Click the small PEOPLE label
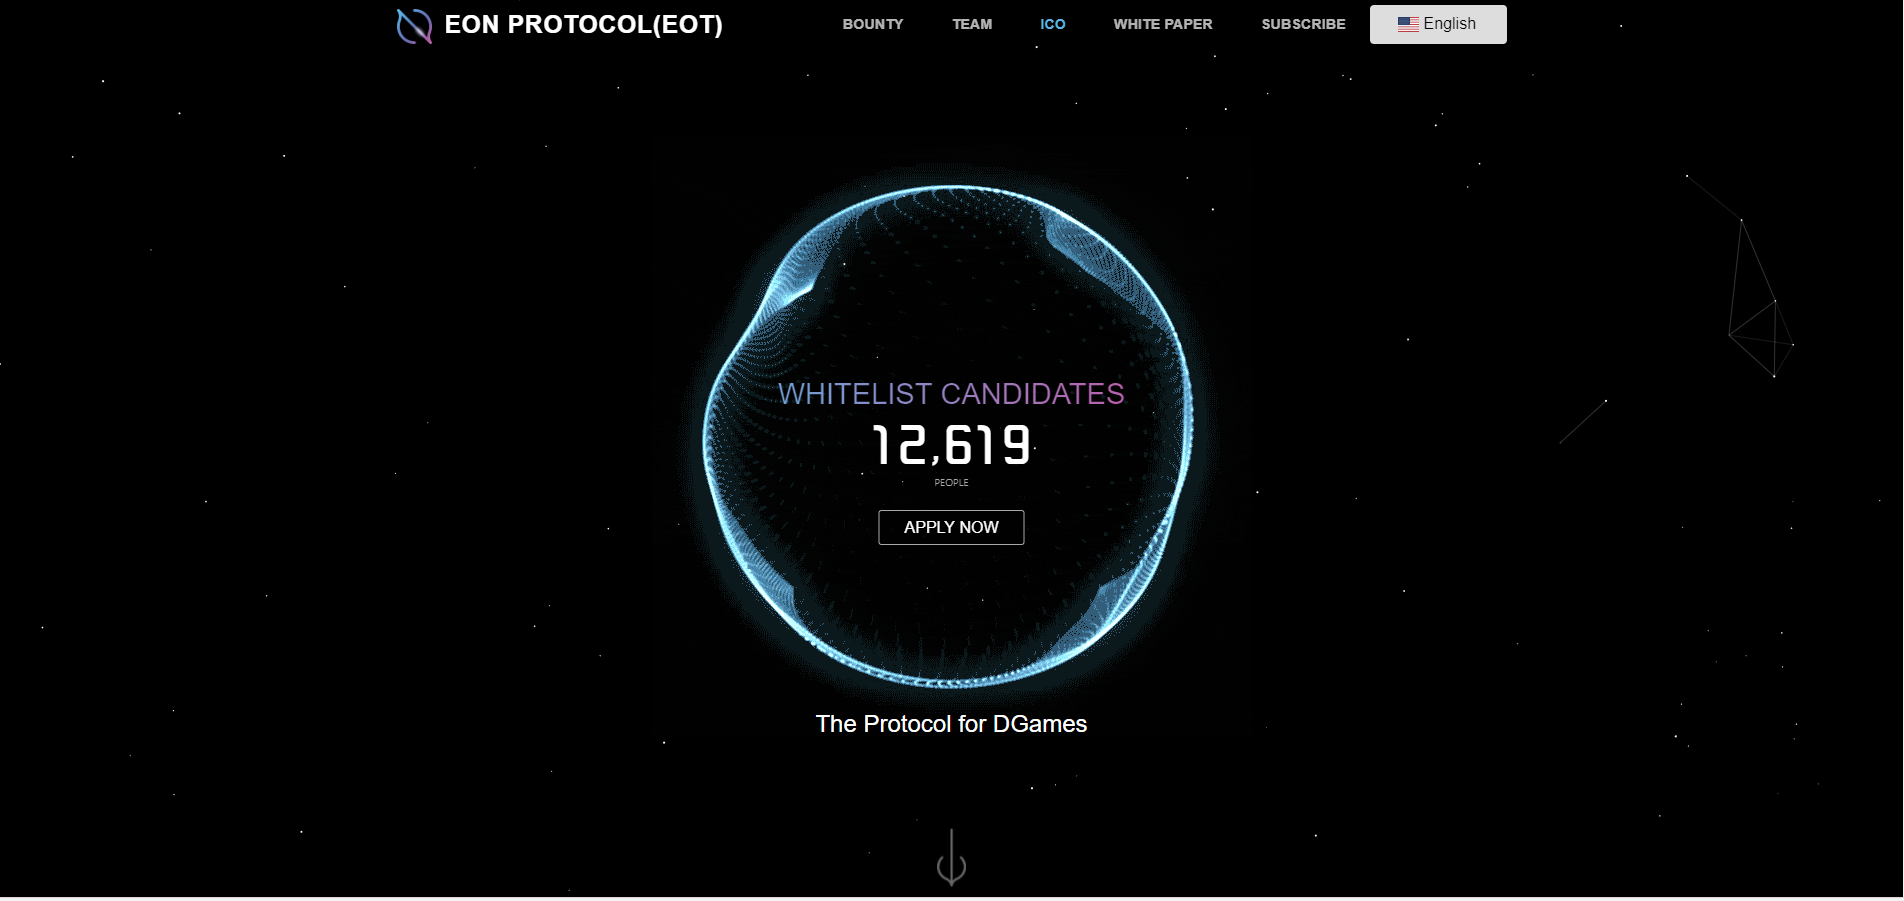Image resolution: width=1904 pixels, height=901 pixels. click(951, 483)
